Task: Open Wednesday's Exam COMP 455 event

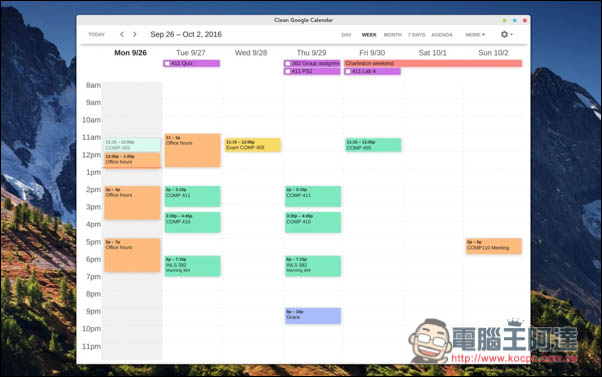Action: (x=253, y=145)
